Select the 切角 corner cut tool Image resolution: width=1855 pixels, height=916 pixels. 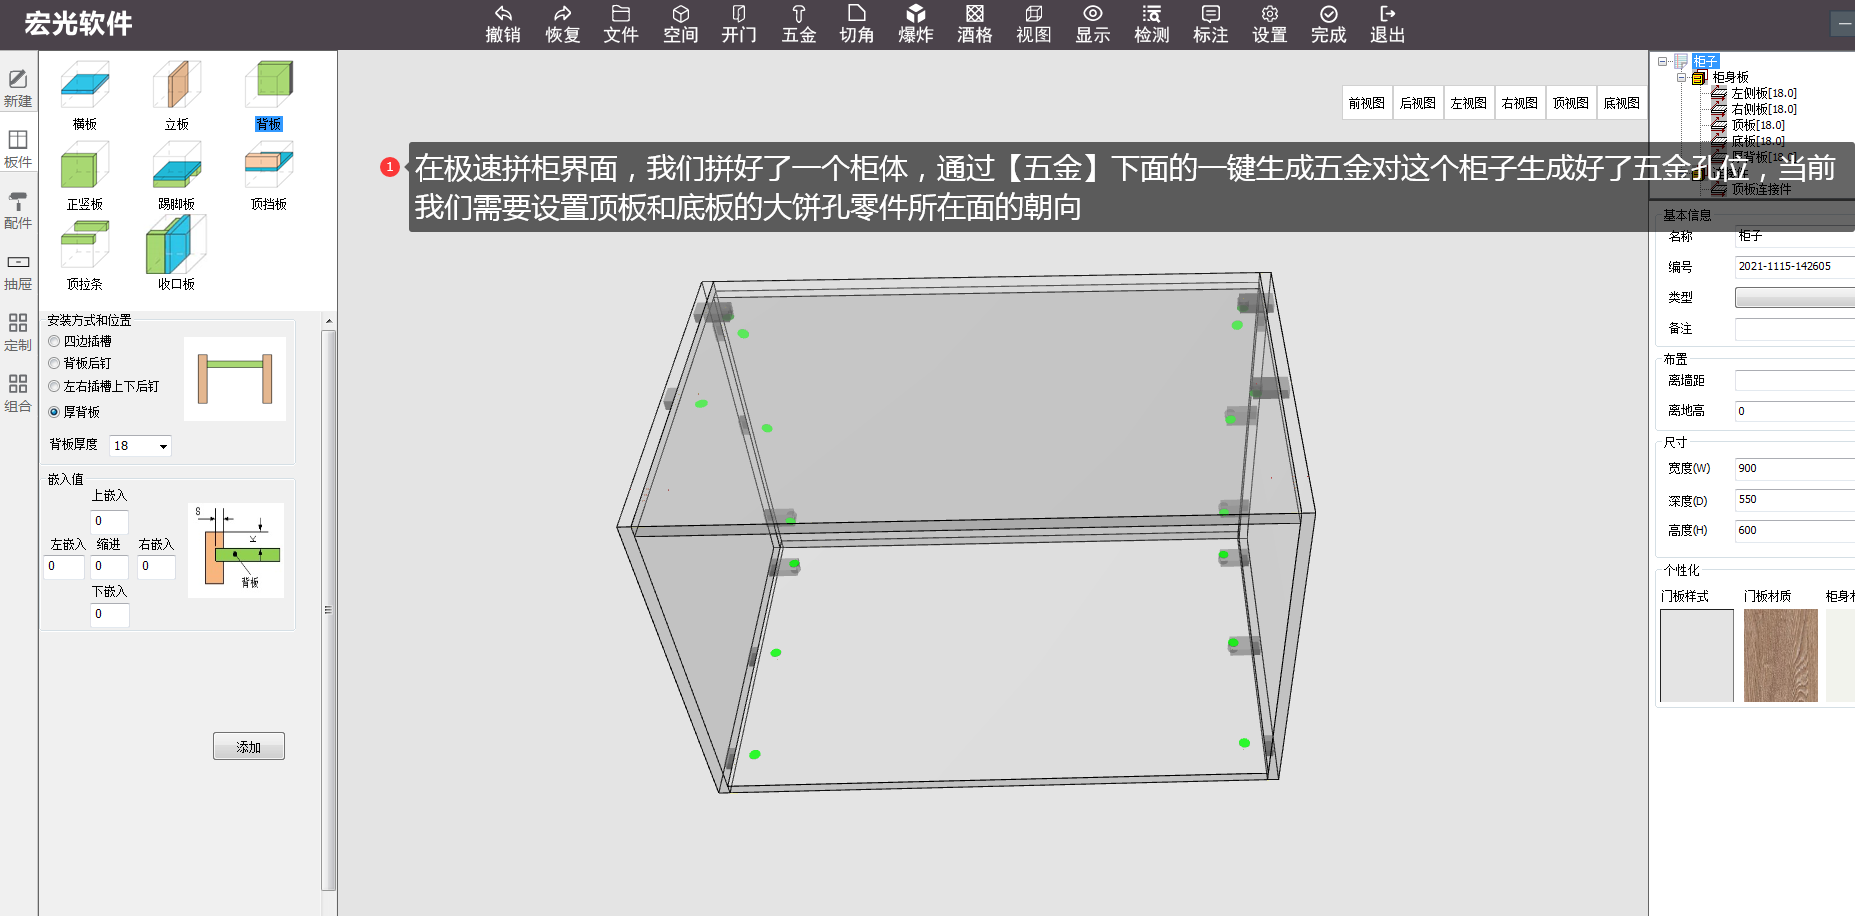click(x=857, y=24)
